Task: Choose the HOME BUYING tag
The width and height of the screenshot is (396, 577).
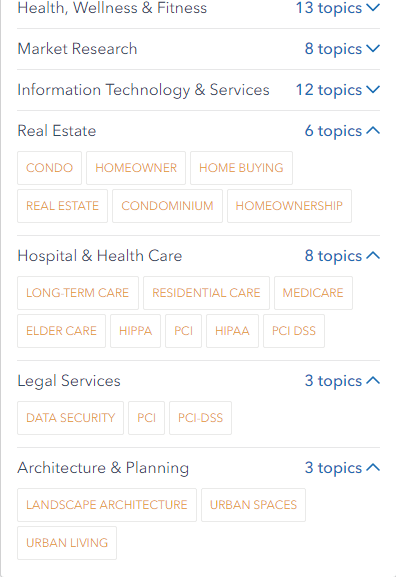Action: tap(241, 168)
